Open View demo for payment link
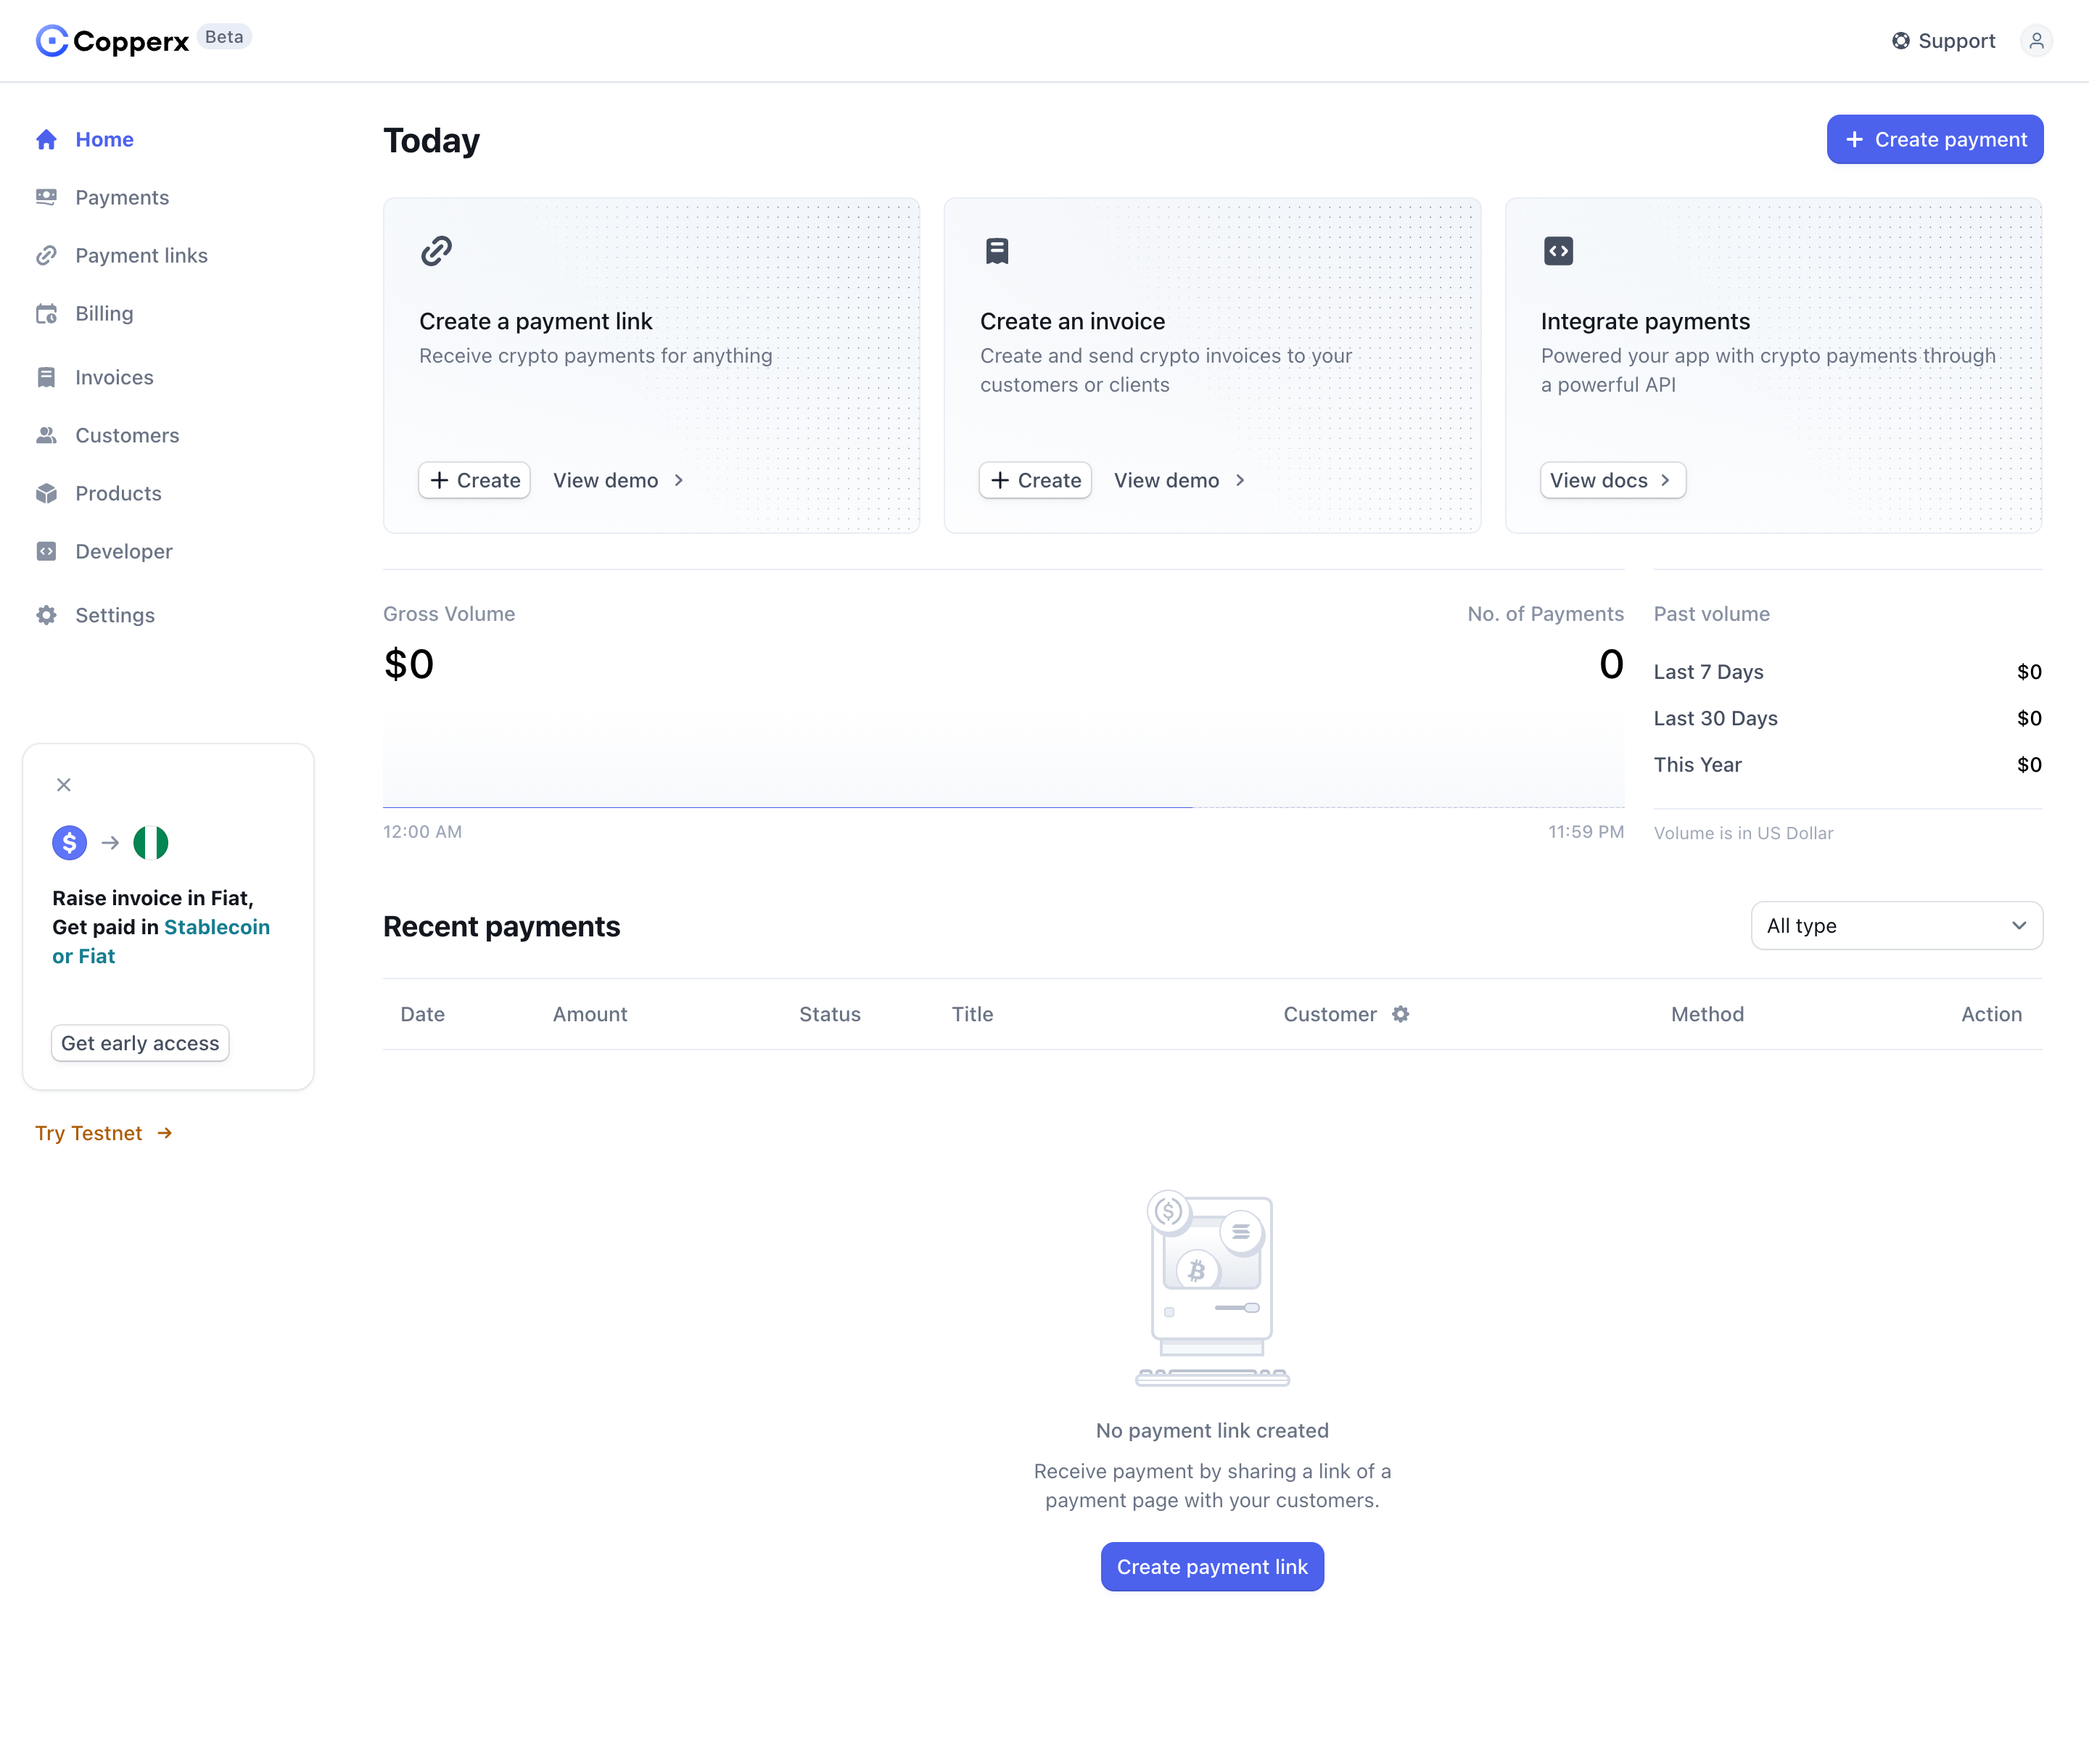The height and width of the screenshot is (1764, 2089). coord(619,480)
